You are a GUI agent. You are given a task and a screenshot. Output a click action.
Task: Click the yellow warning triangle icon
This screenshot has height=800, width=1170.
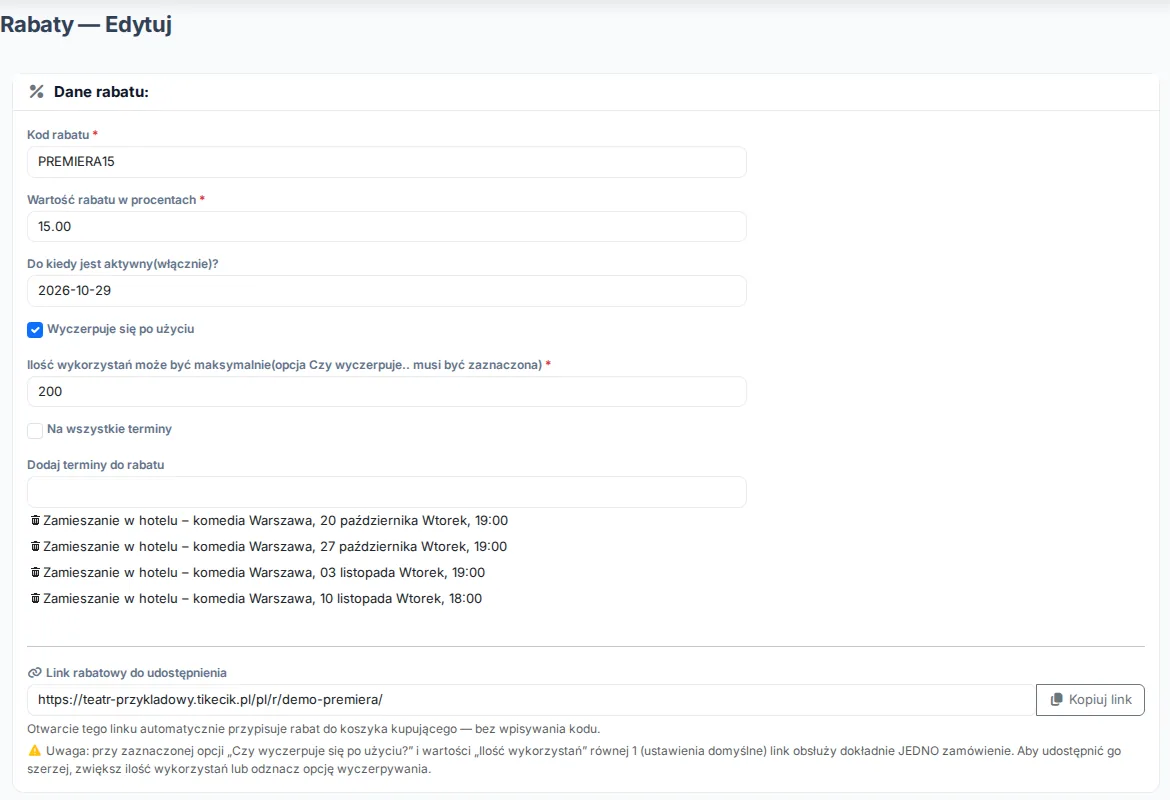[34, 751]
